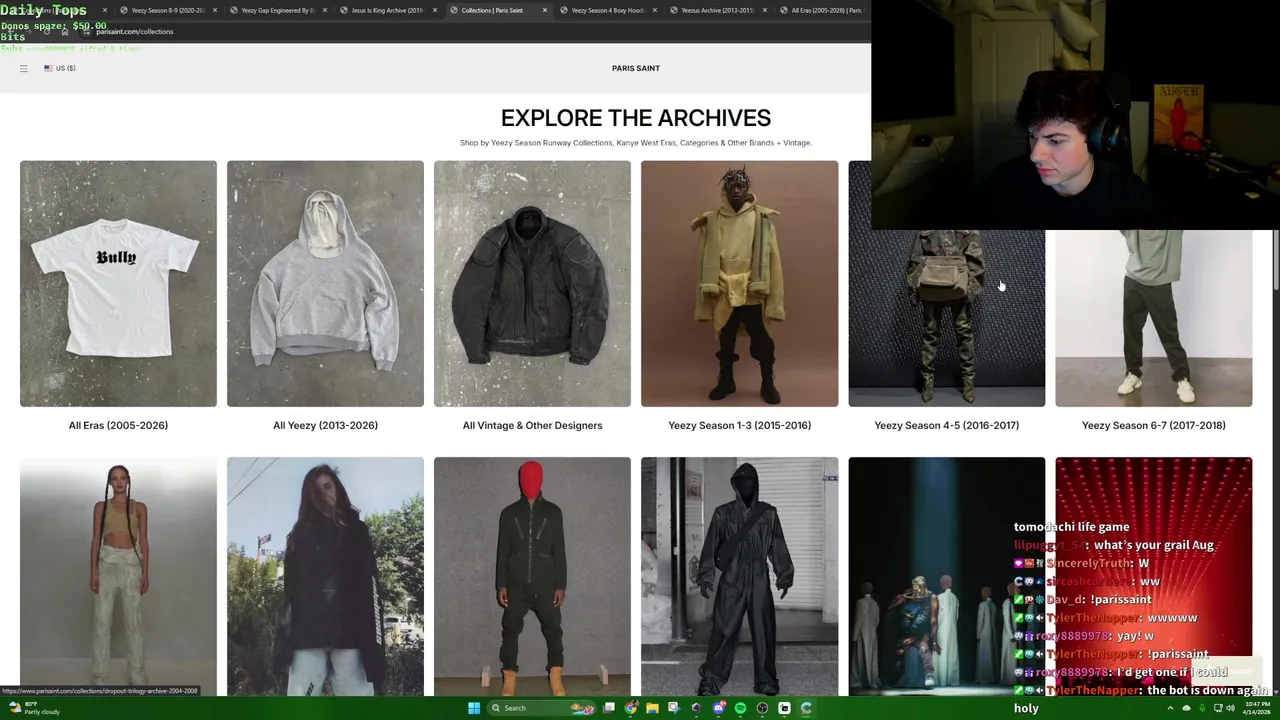Close the Jesus Is King Archive tab

pyautogui.click(x=435, y=10)
